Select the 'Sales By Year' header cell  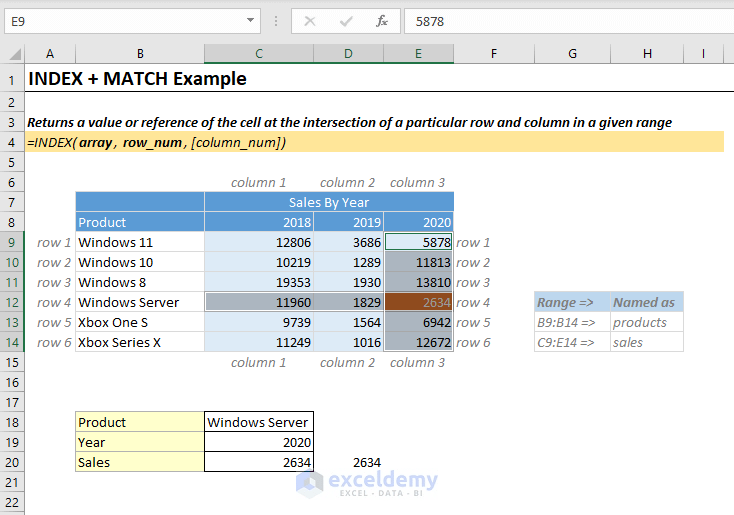tap(329, 202)
